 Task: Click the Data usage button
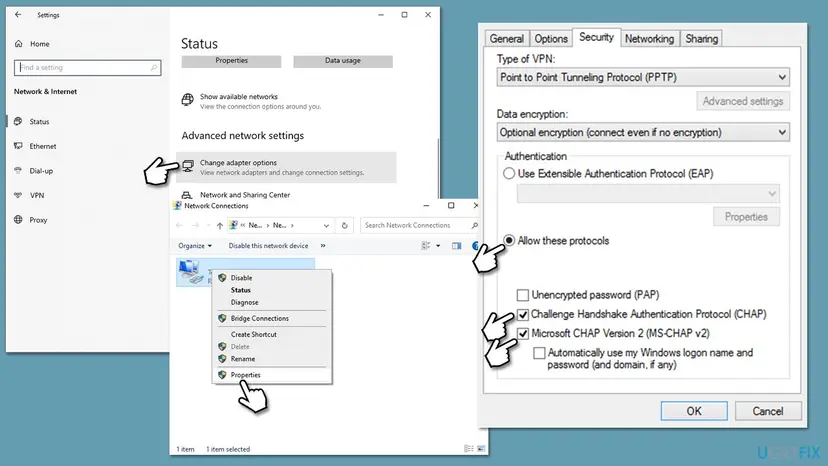tap(343, 61)
